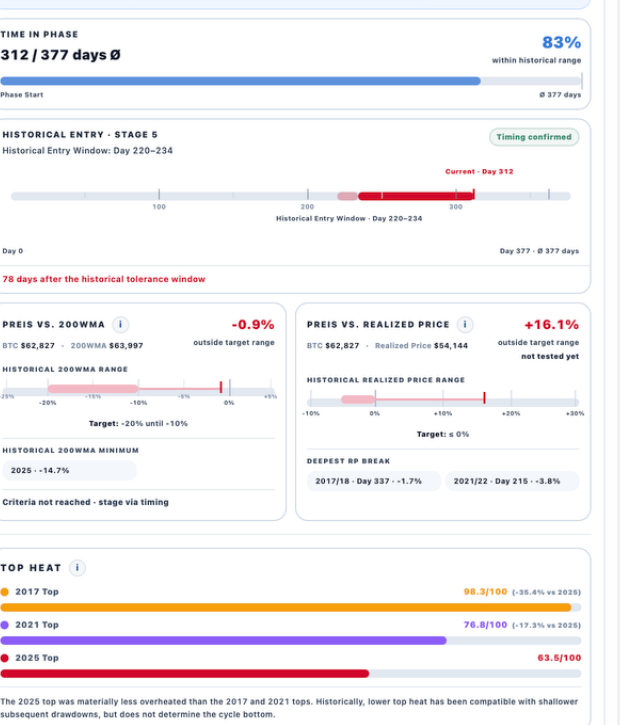The height and width of the screenshot is (725, 620).
Task: Select the 2017/18 Day 337 break chip
Action: tap(374, 481)
